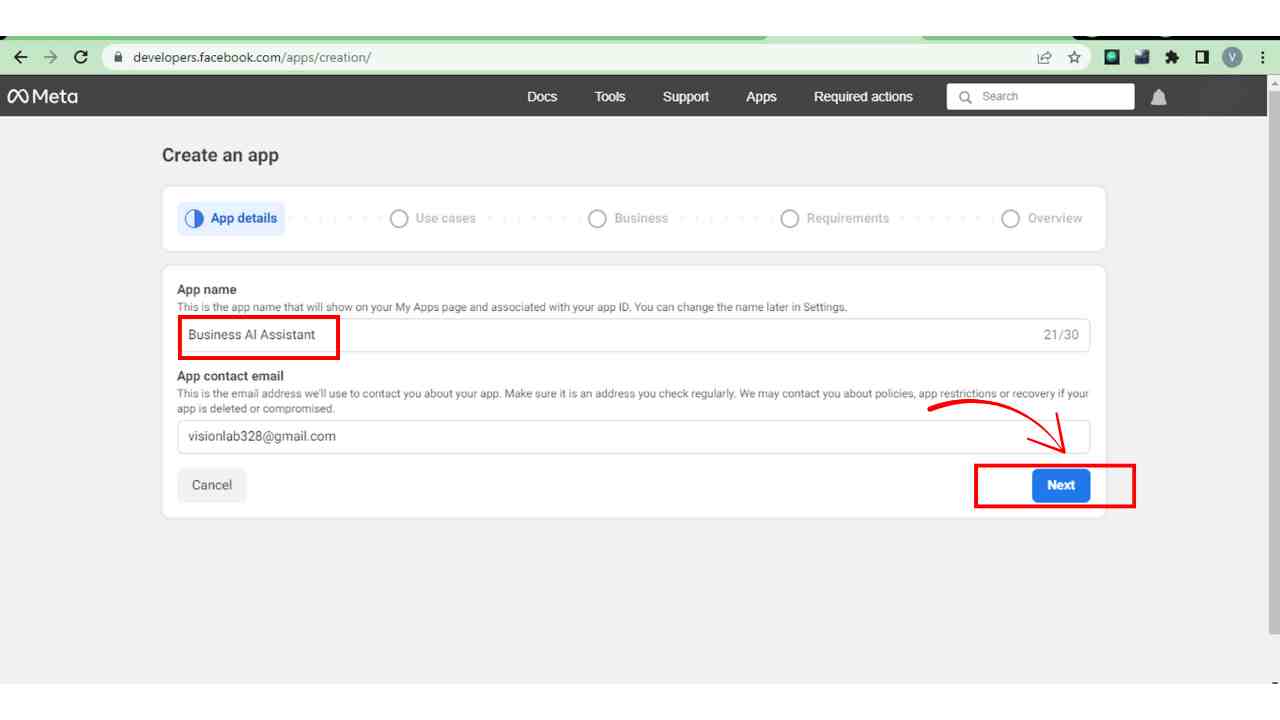1280x720 pixels.
Task: Open the Docs menu
Action: pos(542,97)
